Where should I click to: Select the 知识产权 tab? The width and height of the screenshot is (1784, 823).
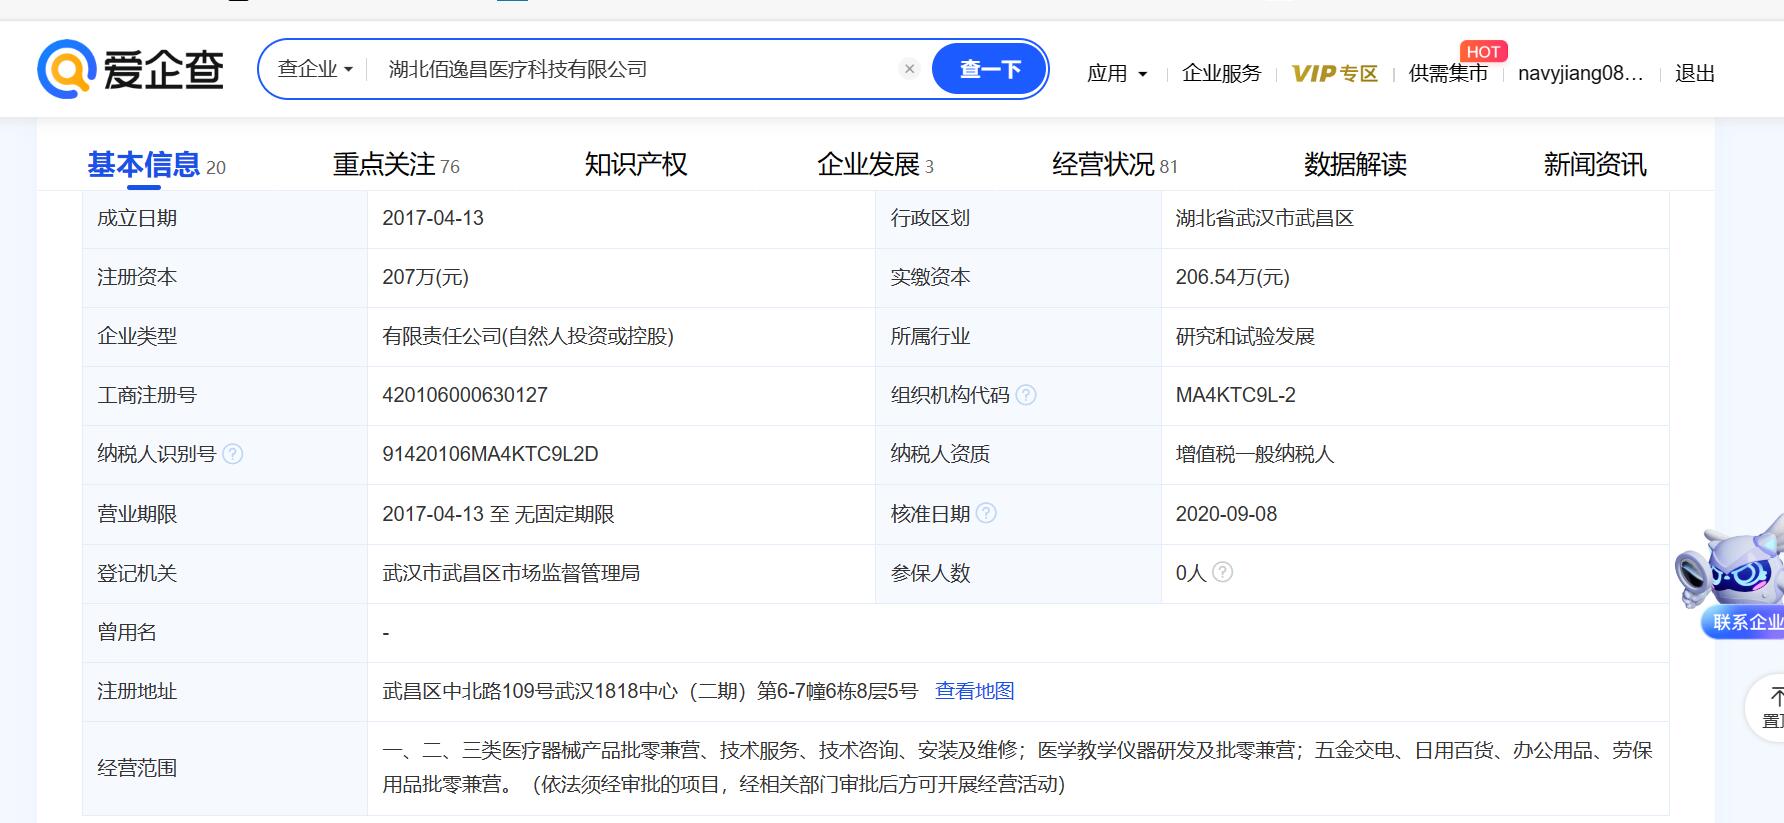[635, 164]
